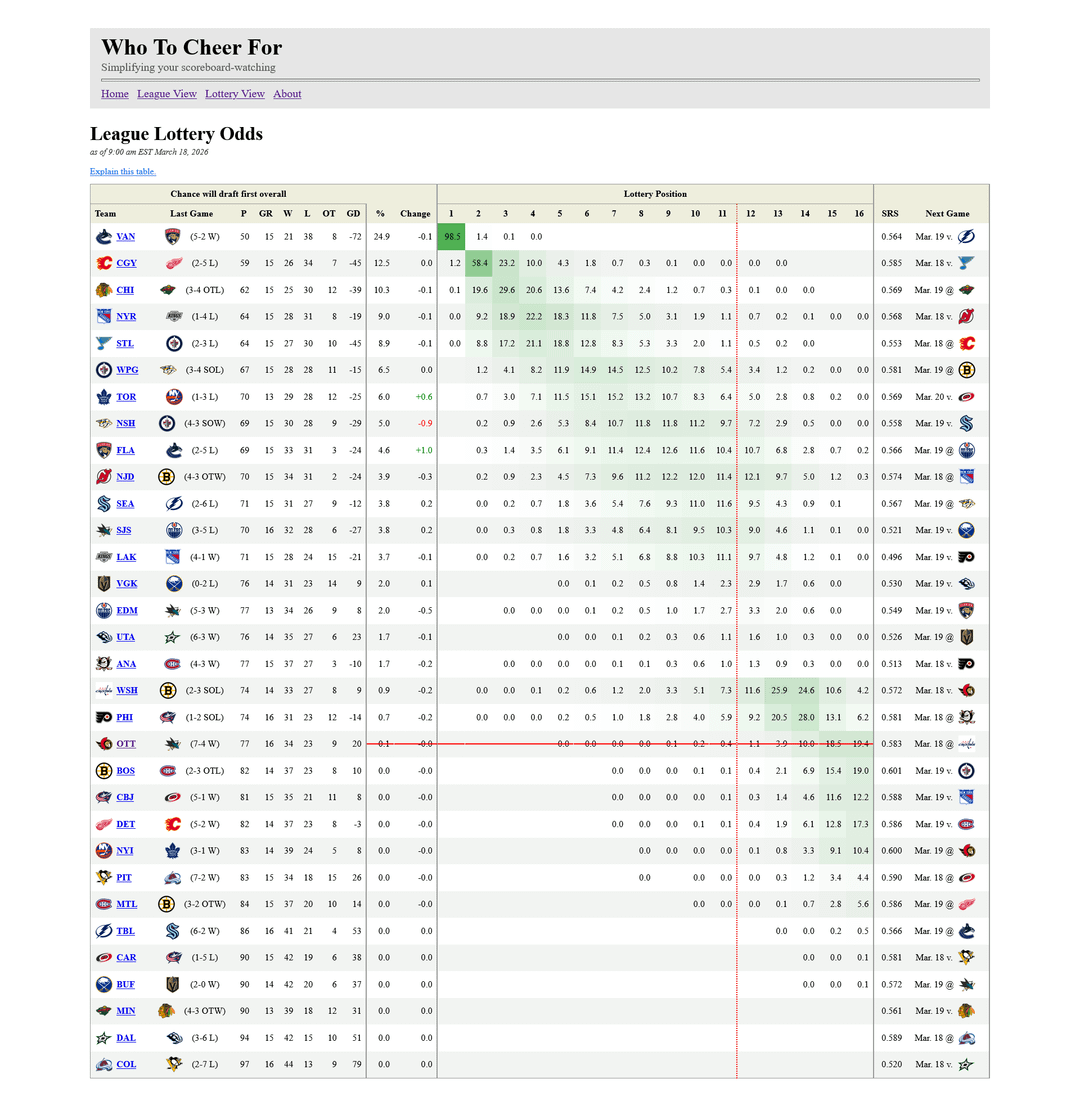Select the Bruins logo next to BOS link
Viewport: 1080px width, 1106px height.
103,771
